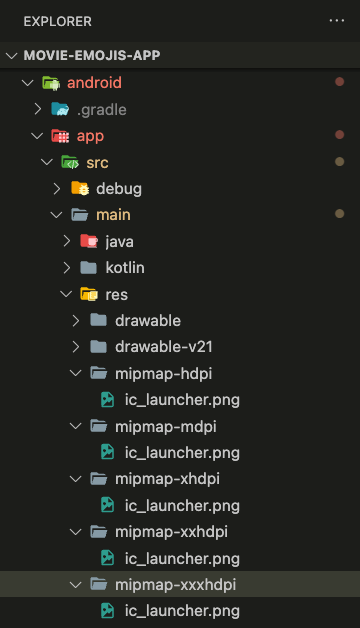The image size is (360, 628).
Task: Click the orange debug folder icon
Action: 80,189
